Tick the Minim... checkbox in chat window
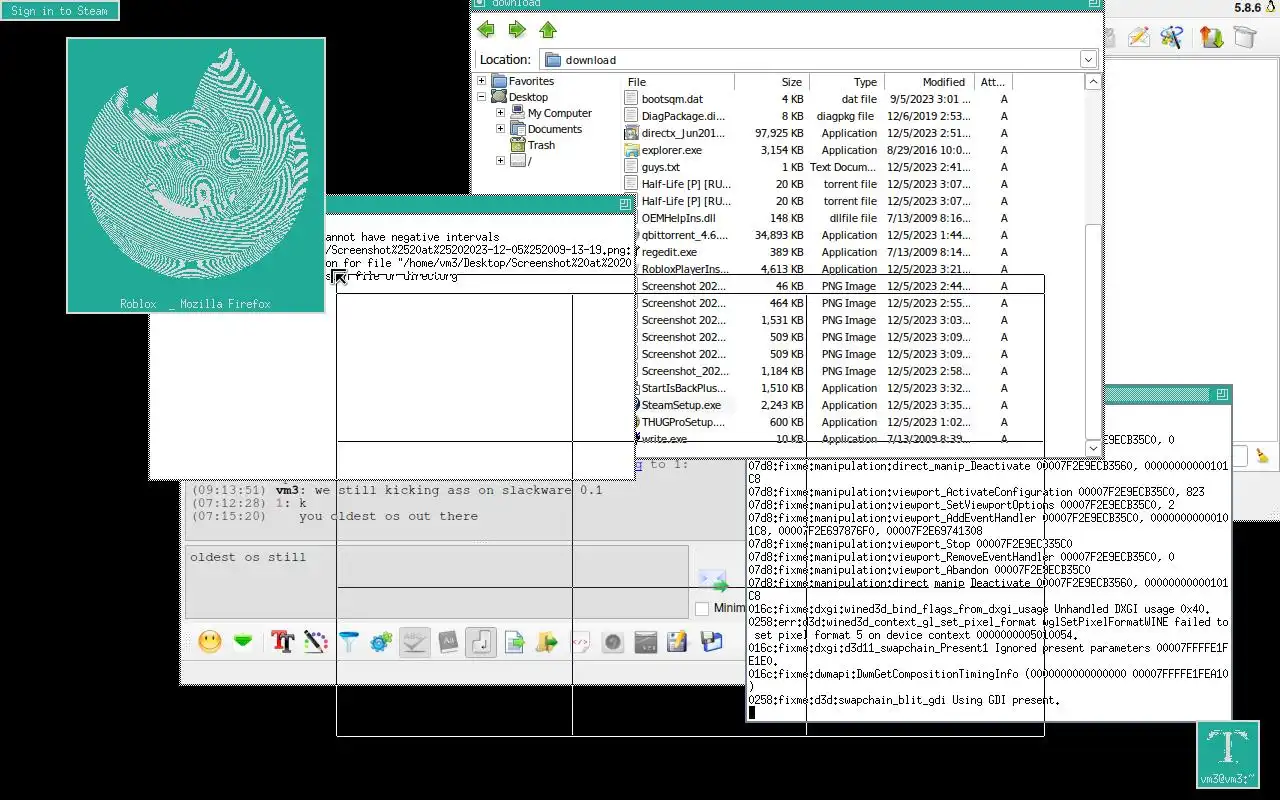Screen dimensions: 1280x800 pos(702,608)
